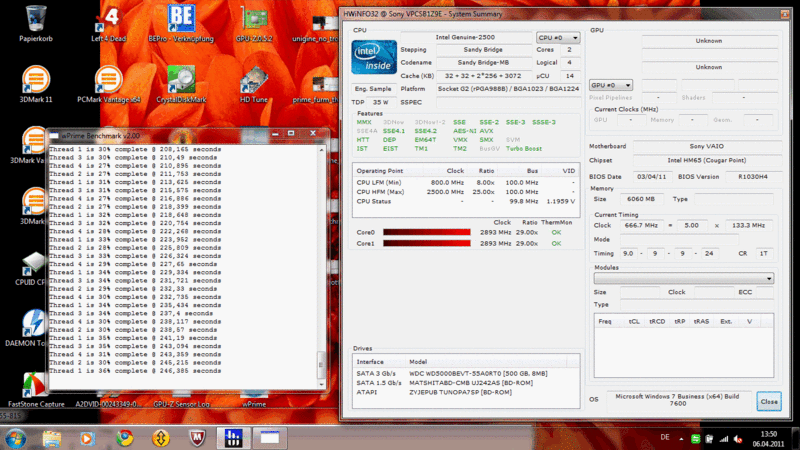Image resolution: width=800 pixels, height=450 pixels.
Task: Select the MATSHITABD-CMB UJ242AS drive row
Action: coord(465,383)
